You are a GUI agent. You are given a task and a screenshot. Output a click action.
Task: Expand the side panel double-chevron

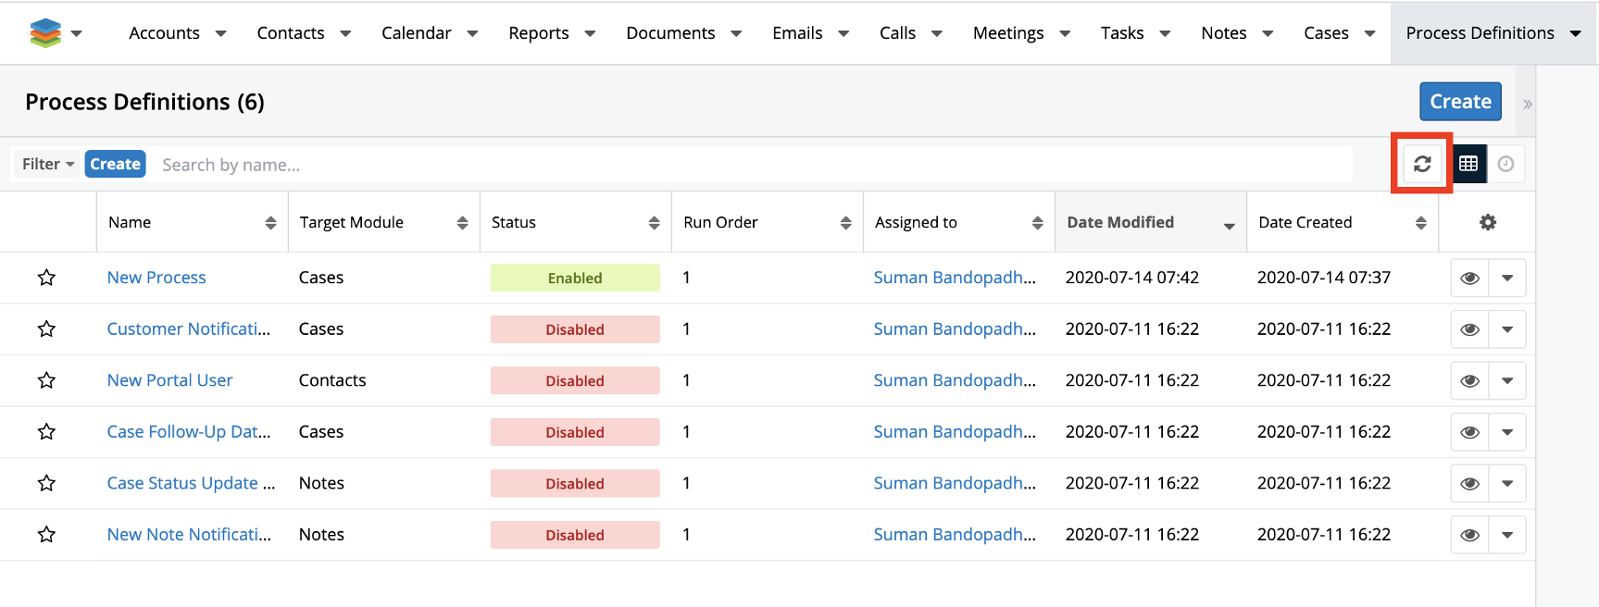[1527, 104]
